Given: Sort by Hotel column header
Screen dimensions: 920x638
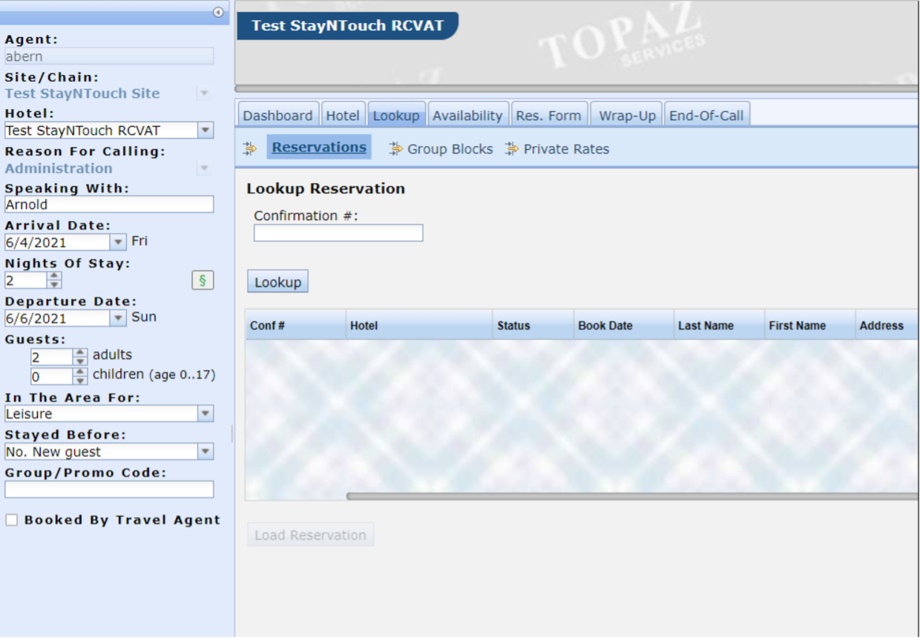Looking at the screenshot, I should coord(419,325).
